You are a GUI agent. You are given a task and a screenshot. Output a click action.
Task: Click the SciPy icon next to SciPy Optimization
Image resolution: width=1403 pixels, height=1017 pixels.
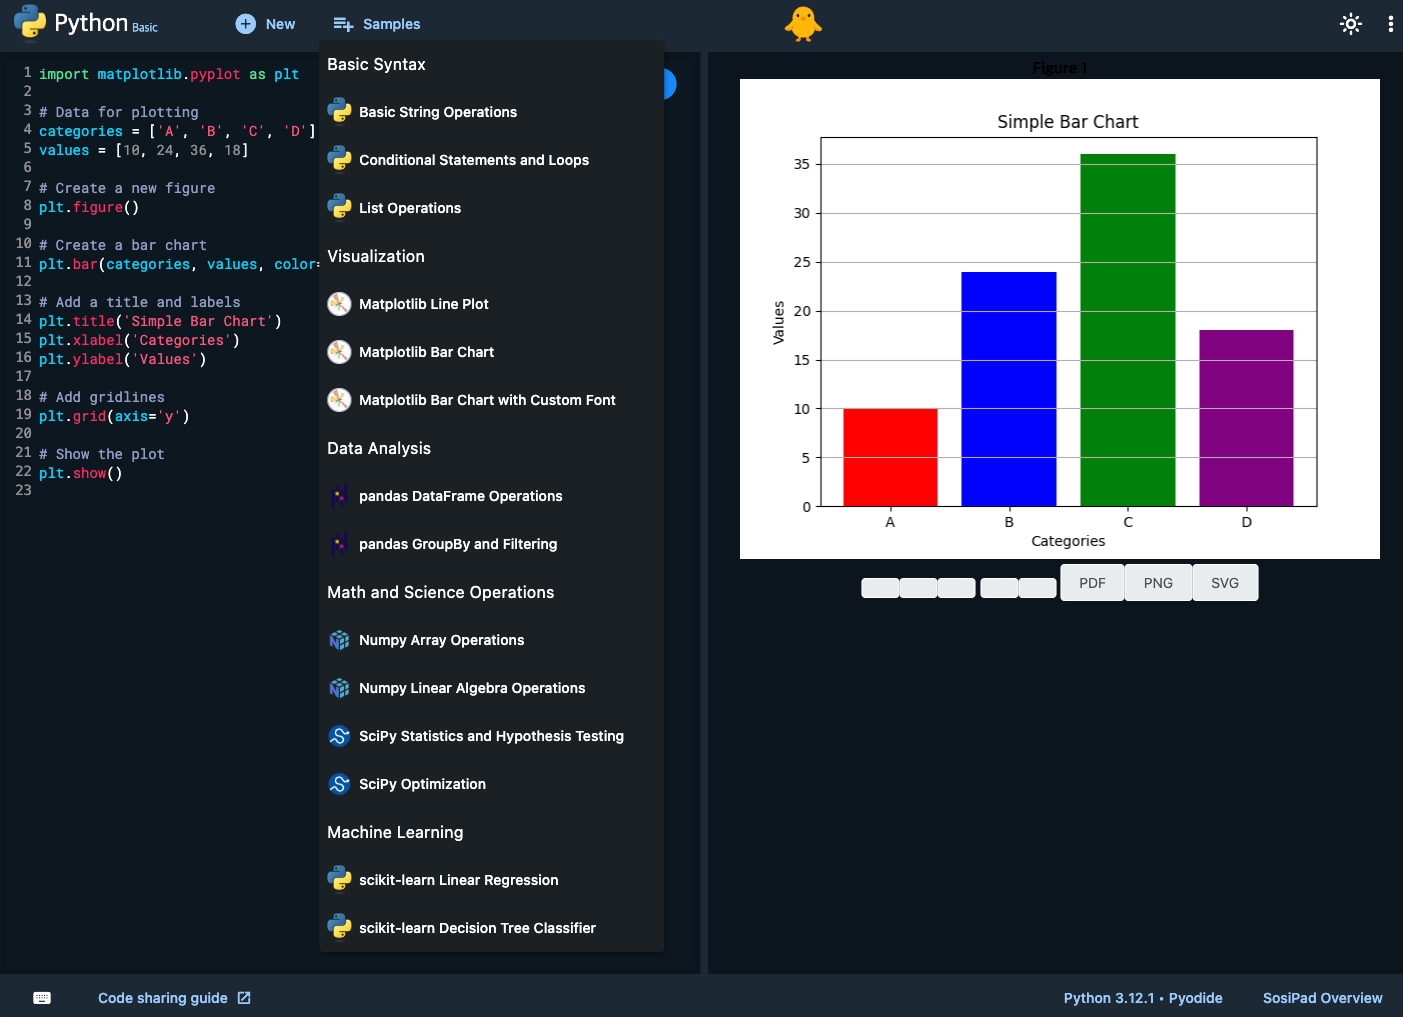click(x=339, y=784)
